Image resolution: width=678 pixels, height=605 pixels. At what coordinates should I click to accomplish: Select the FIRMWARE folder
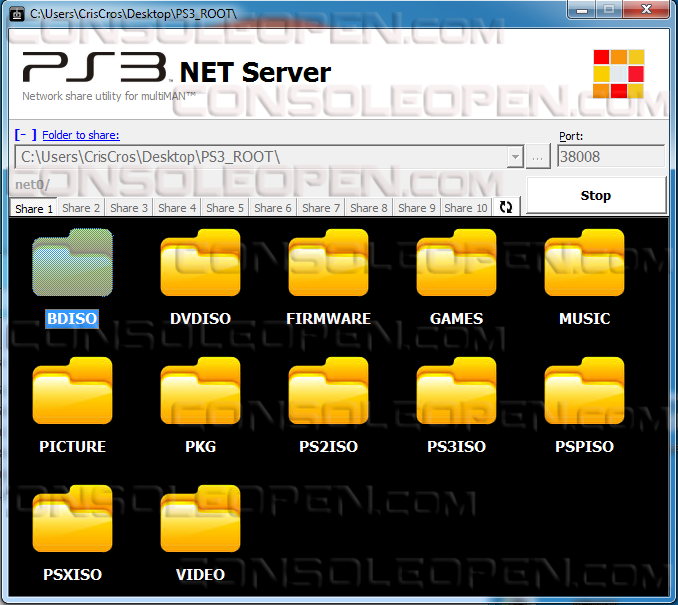[x=328, y=262]
